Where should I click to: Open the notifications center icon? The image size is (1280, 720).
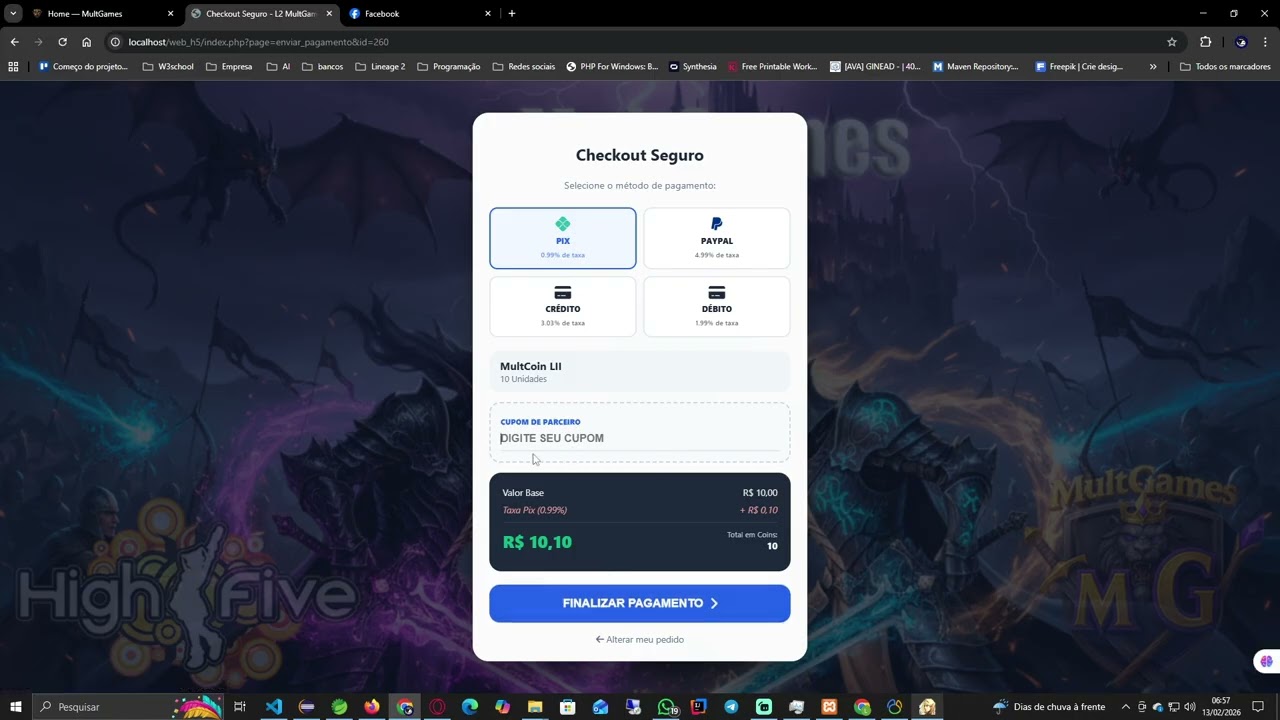click(1258, 707)
